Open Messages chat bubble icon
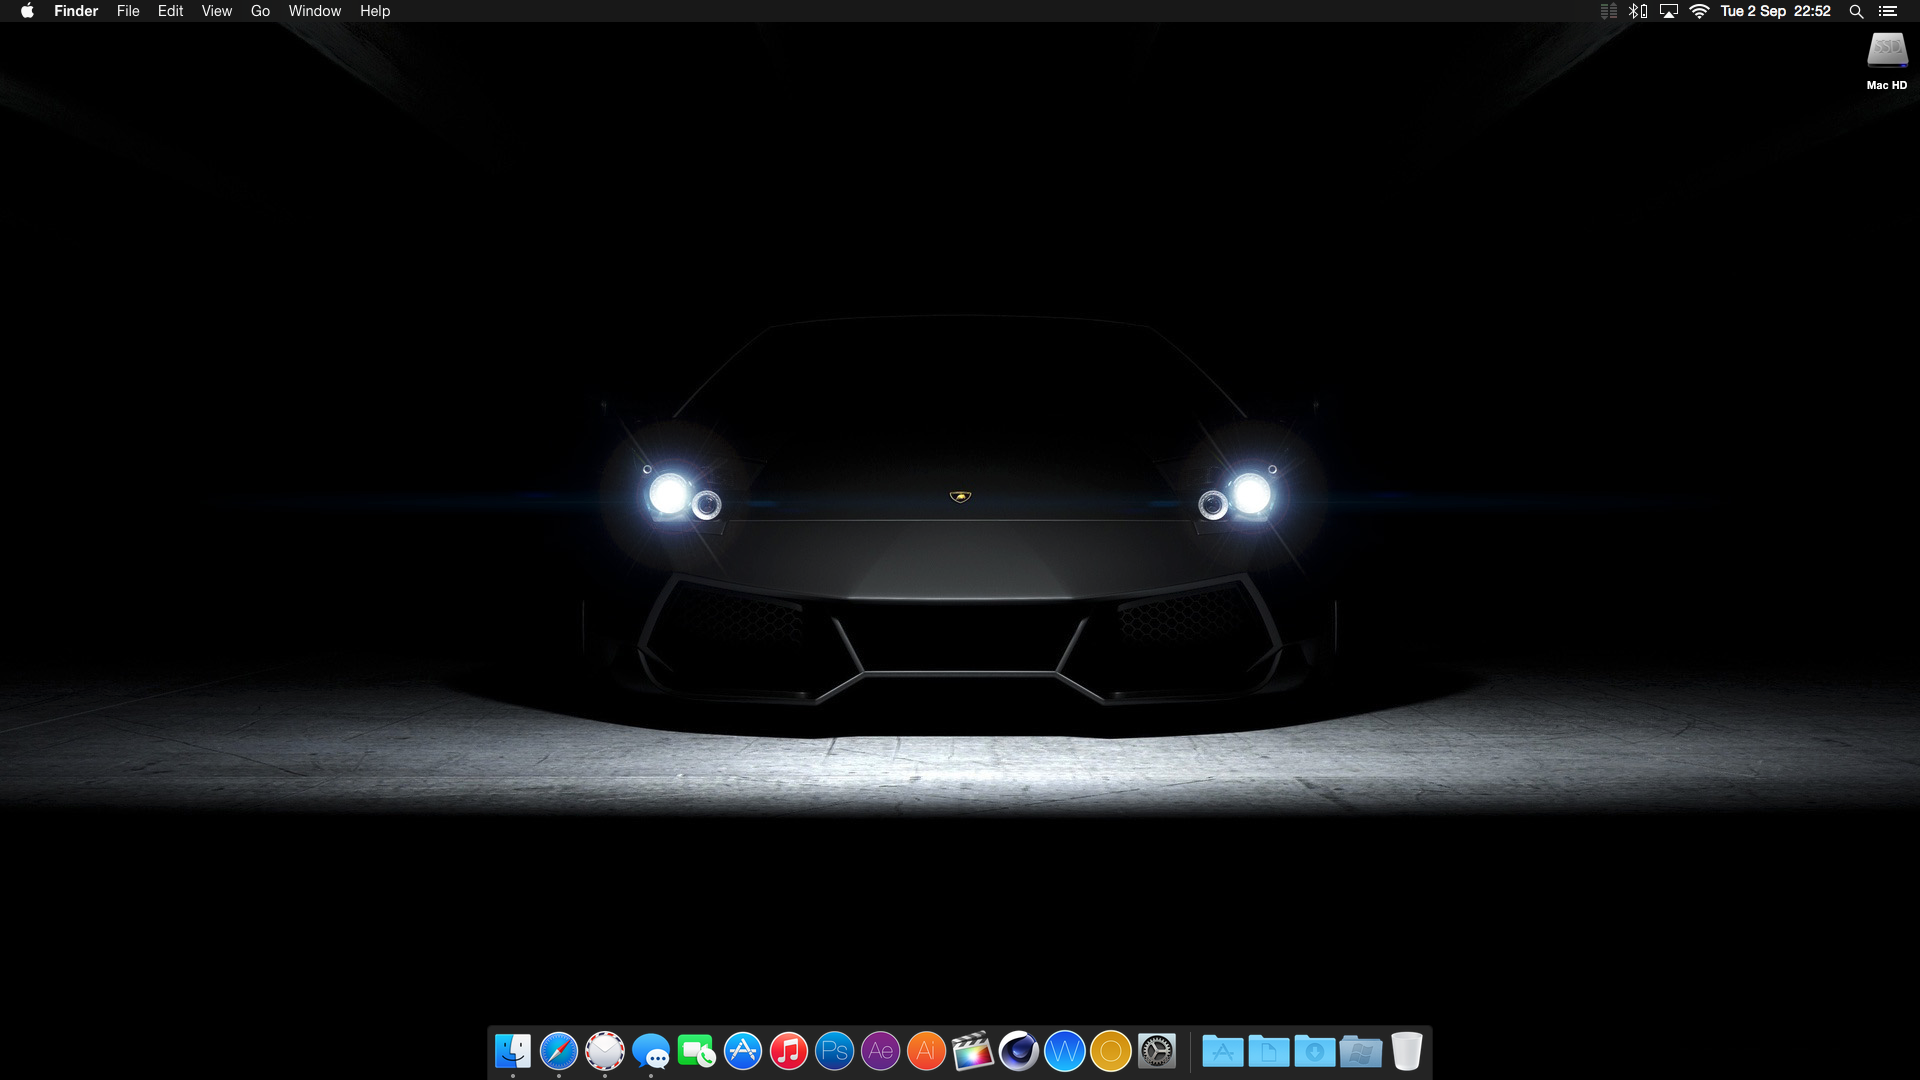This screenshot has width=1920, height=1080. point(651,1051)
